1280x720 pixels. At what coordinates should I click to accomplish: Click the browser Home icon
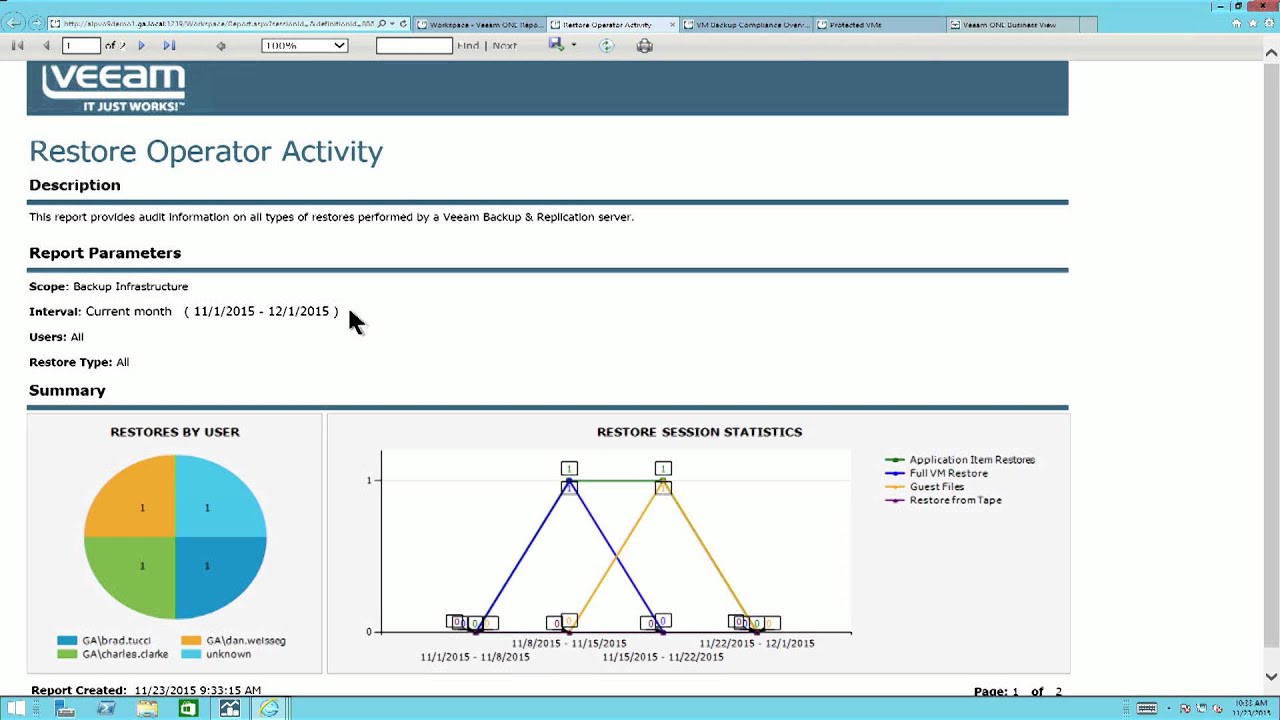[x=1237, y=23]
